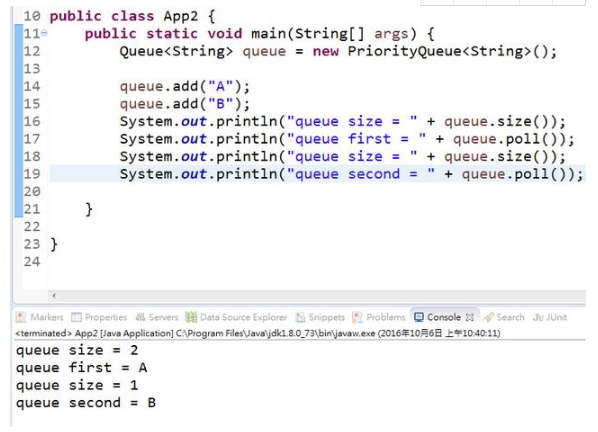Open the Servers view tab
Viewport: 598px width, 432px height.
click(x=157, y=317)
